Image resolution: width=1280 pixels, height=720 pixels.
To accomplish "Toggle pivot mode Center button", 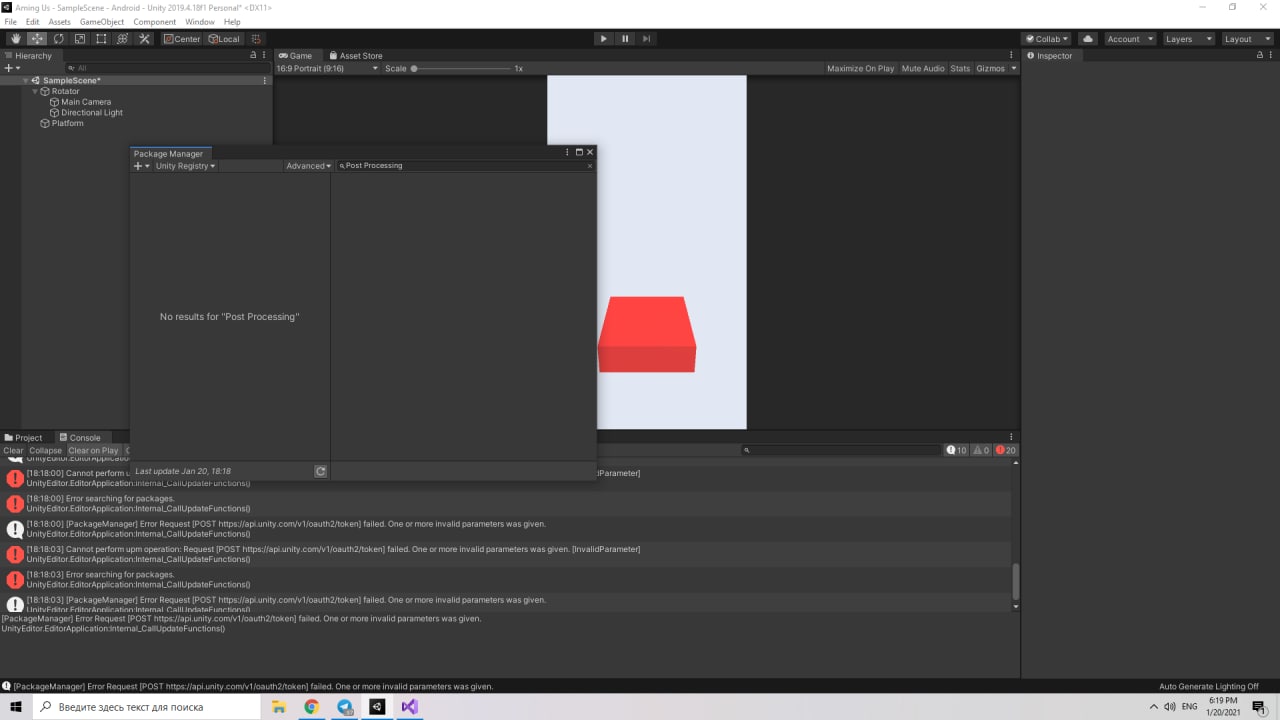I will (182, 39).
